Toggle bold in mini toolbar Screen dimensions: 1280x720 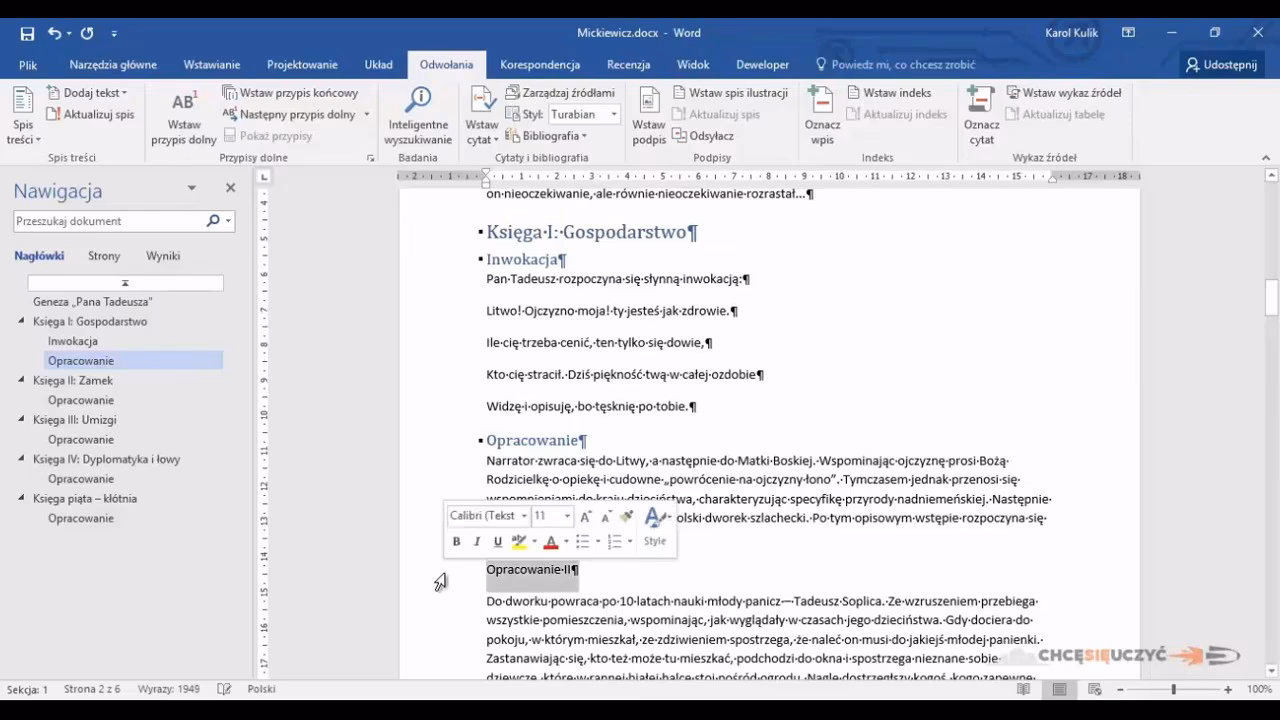tap(456, 541)
